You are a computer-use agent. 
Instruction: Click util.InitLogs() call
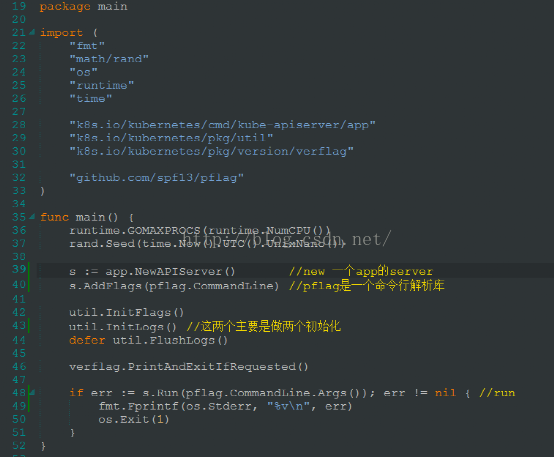tap(123, 327)
